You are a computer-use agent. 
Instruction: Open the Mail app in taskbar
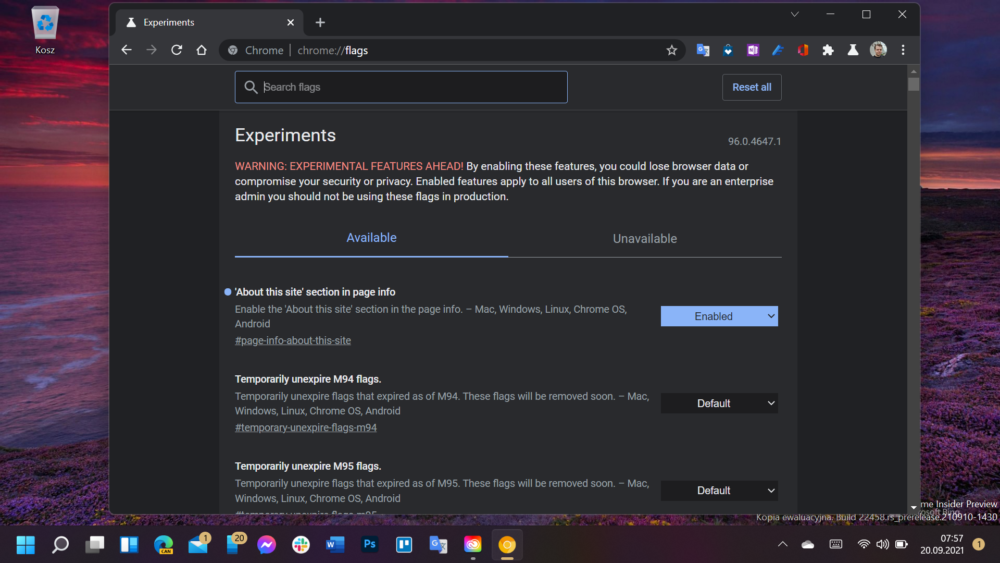[x=198, y=543]
